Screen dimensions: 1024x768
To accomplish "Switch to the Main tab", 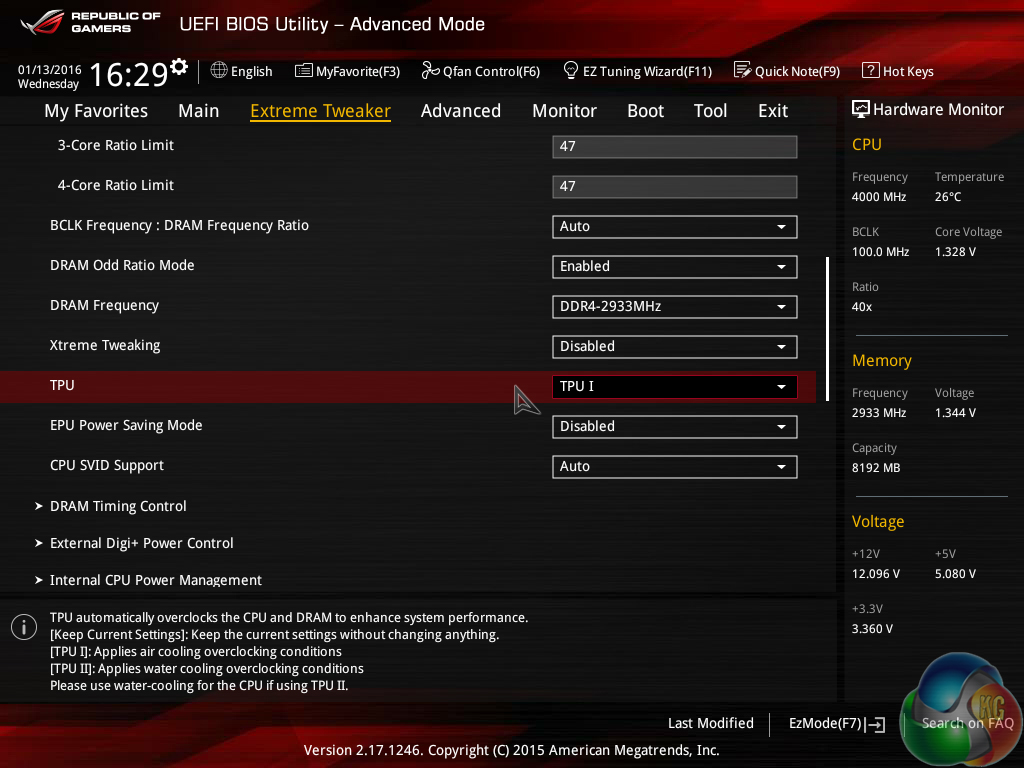I will (x=199, y=111).
